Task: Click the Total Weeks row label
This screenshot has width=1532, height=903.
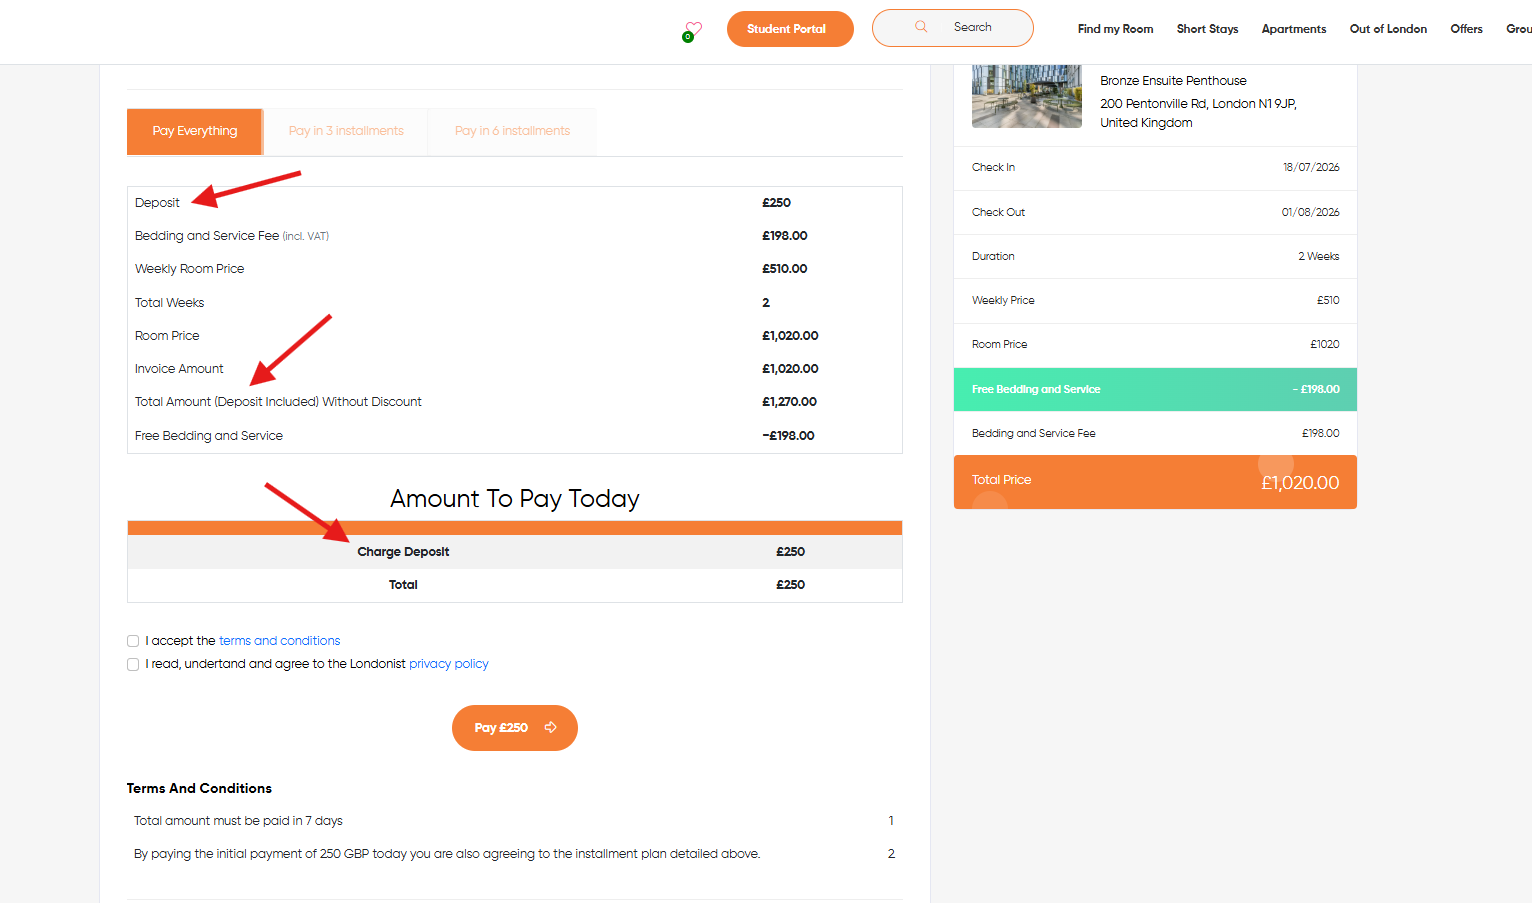Action: pos(169,303)
